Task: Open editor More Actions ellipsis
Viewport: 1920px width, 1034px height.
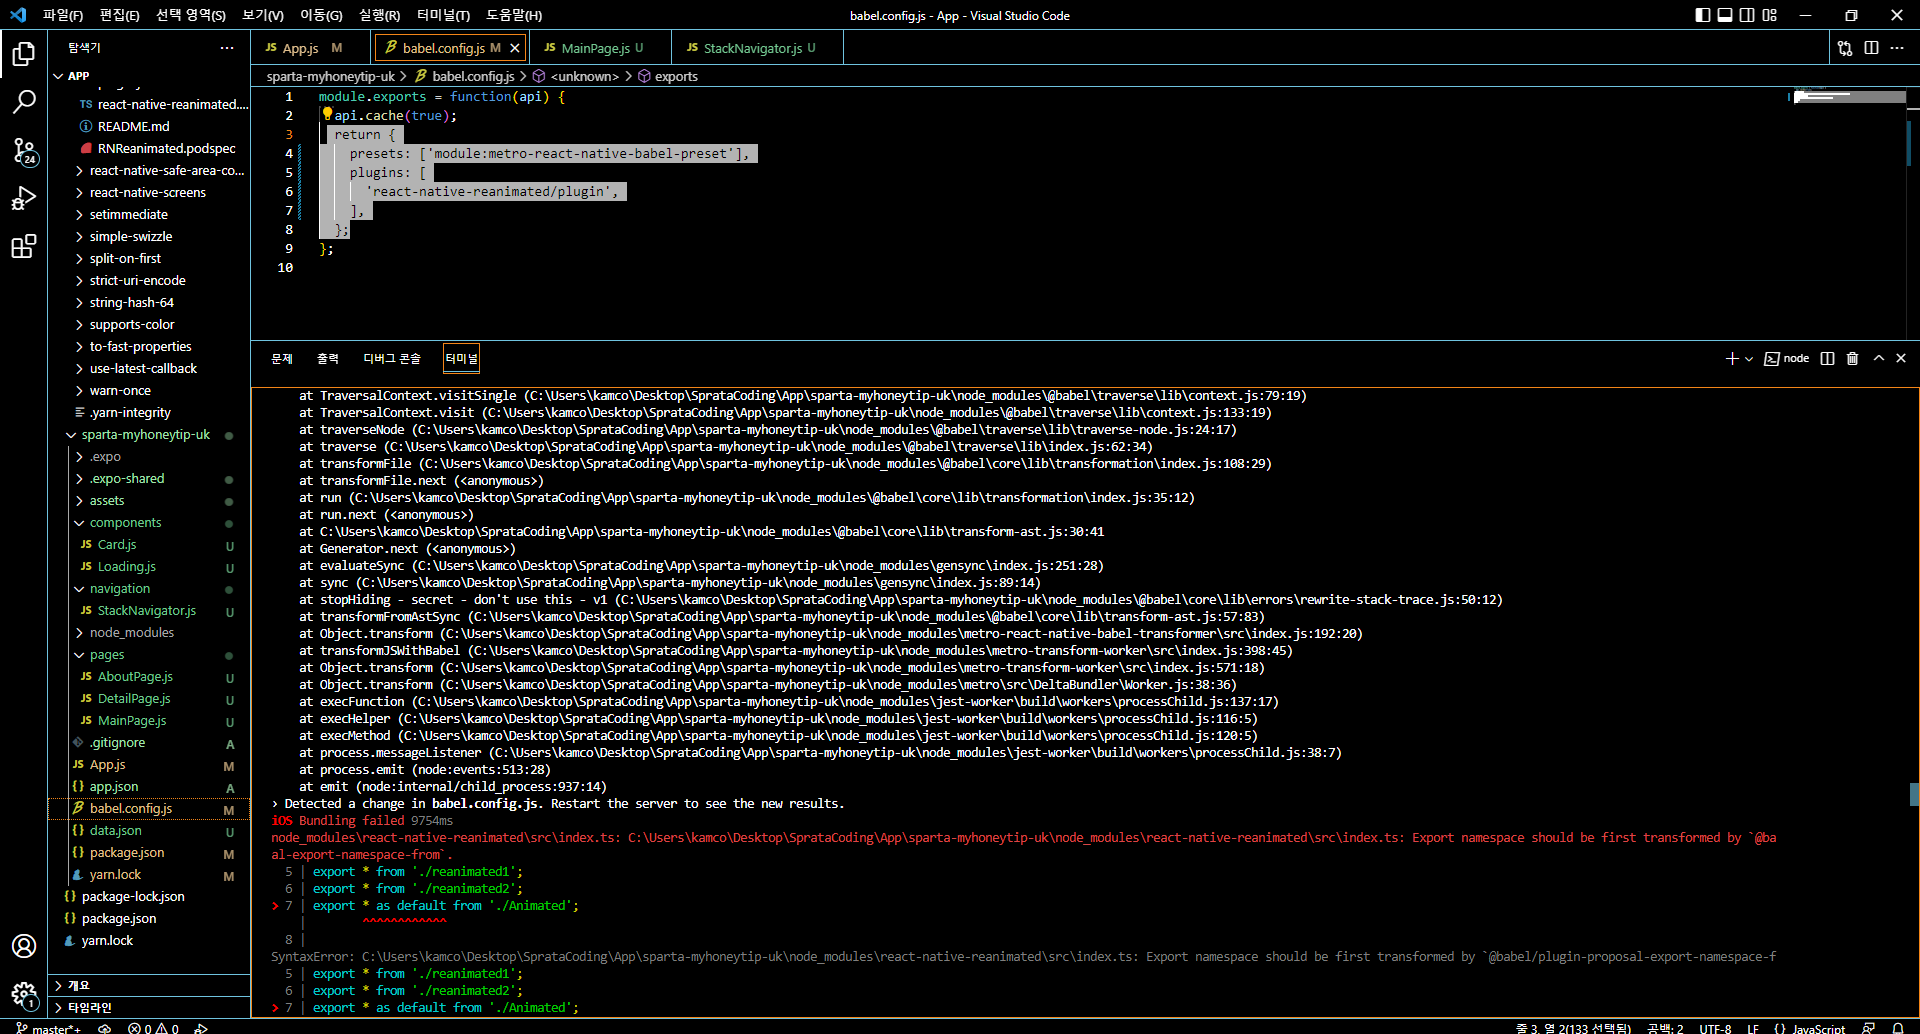Action: click(1897, 48)
